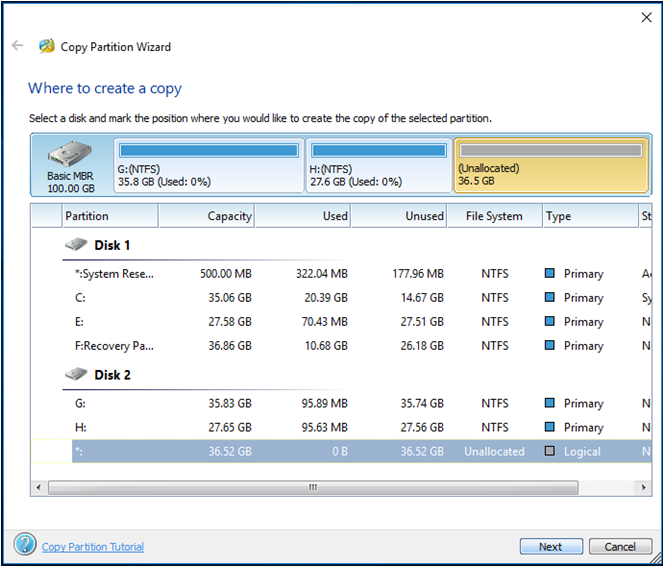Viewport: 663px width, 566px height.
Task: Close the wizard with the X button
Action: coord(647,17)
